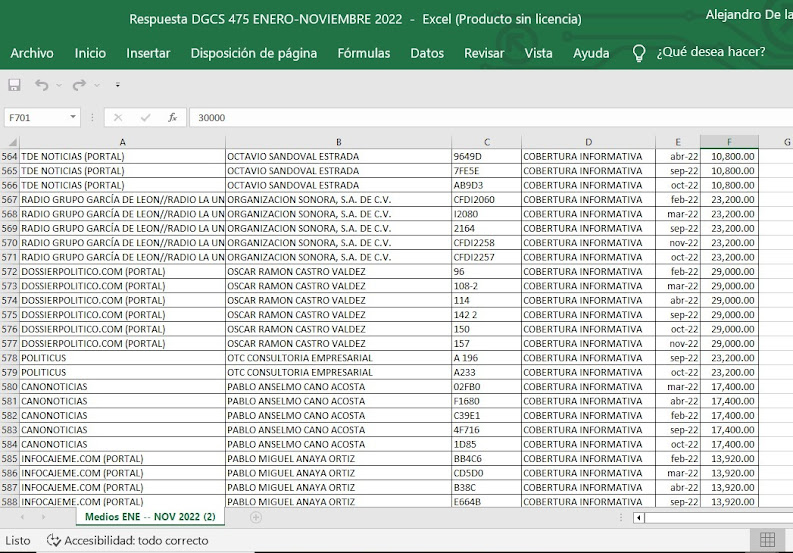Image resolution: width=793 pixels, height=553 pixels.
Task: Click 'nov-22' date in row 577
Action: tap(678, 344)
